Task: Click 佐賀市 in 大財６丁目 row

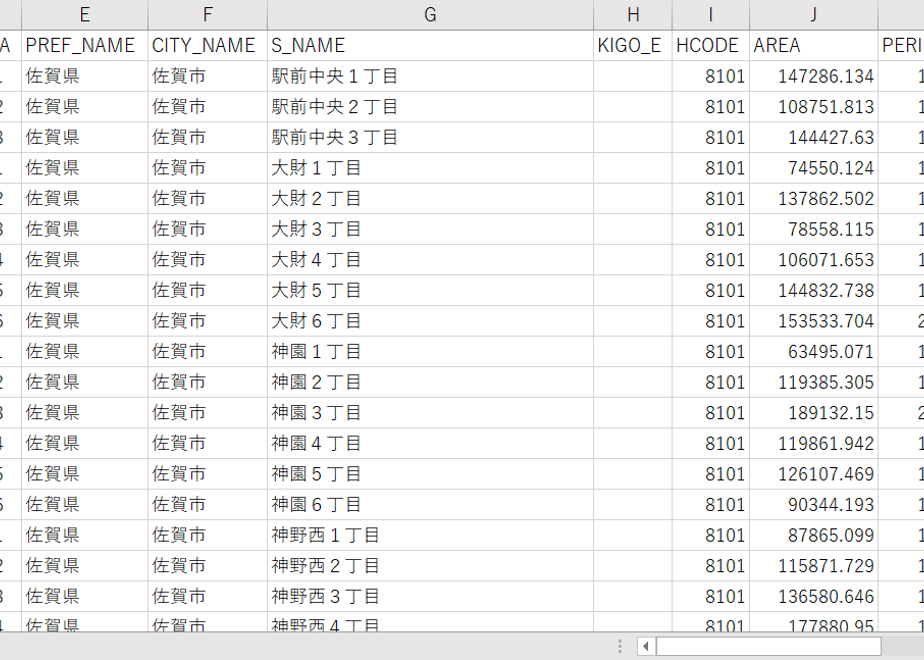Action: point(207,321)
